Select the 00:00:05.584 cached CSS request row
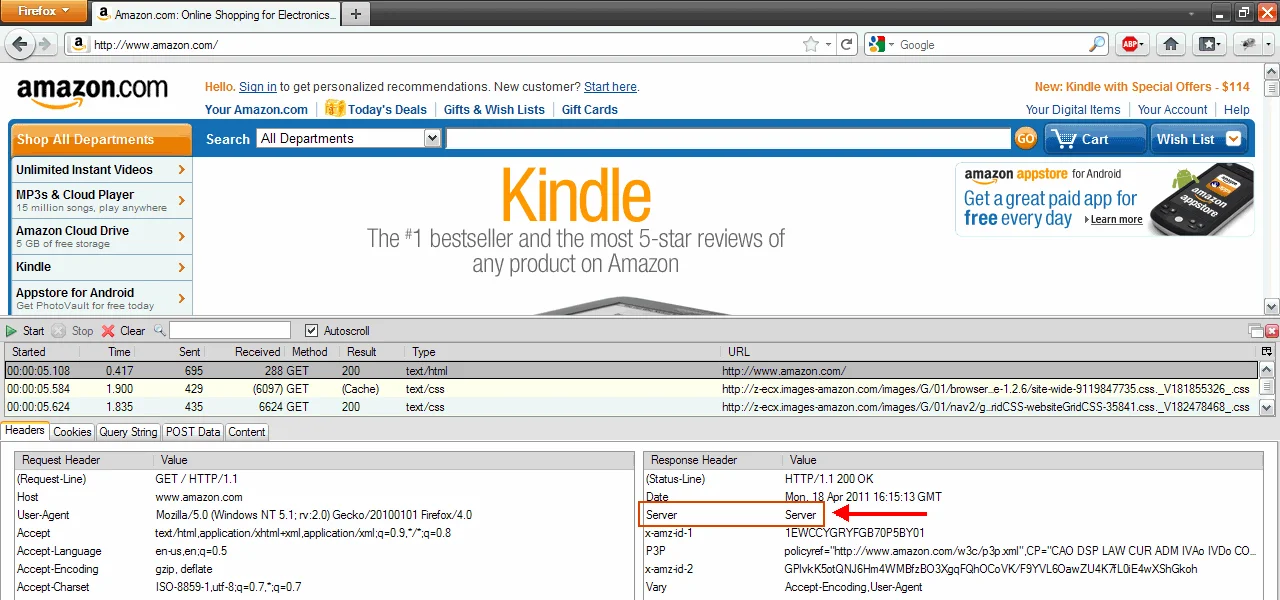The height and width of the screenshot is (600, 1280). coord(630,389)
